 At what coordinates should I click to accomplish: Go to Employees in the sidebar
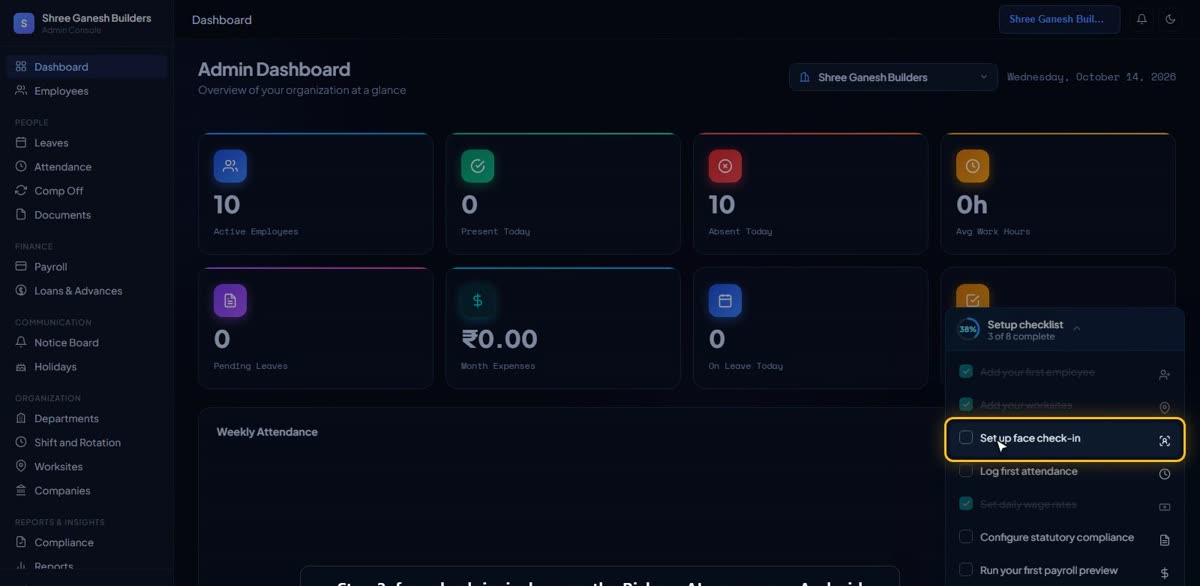(x=86, y=91)
